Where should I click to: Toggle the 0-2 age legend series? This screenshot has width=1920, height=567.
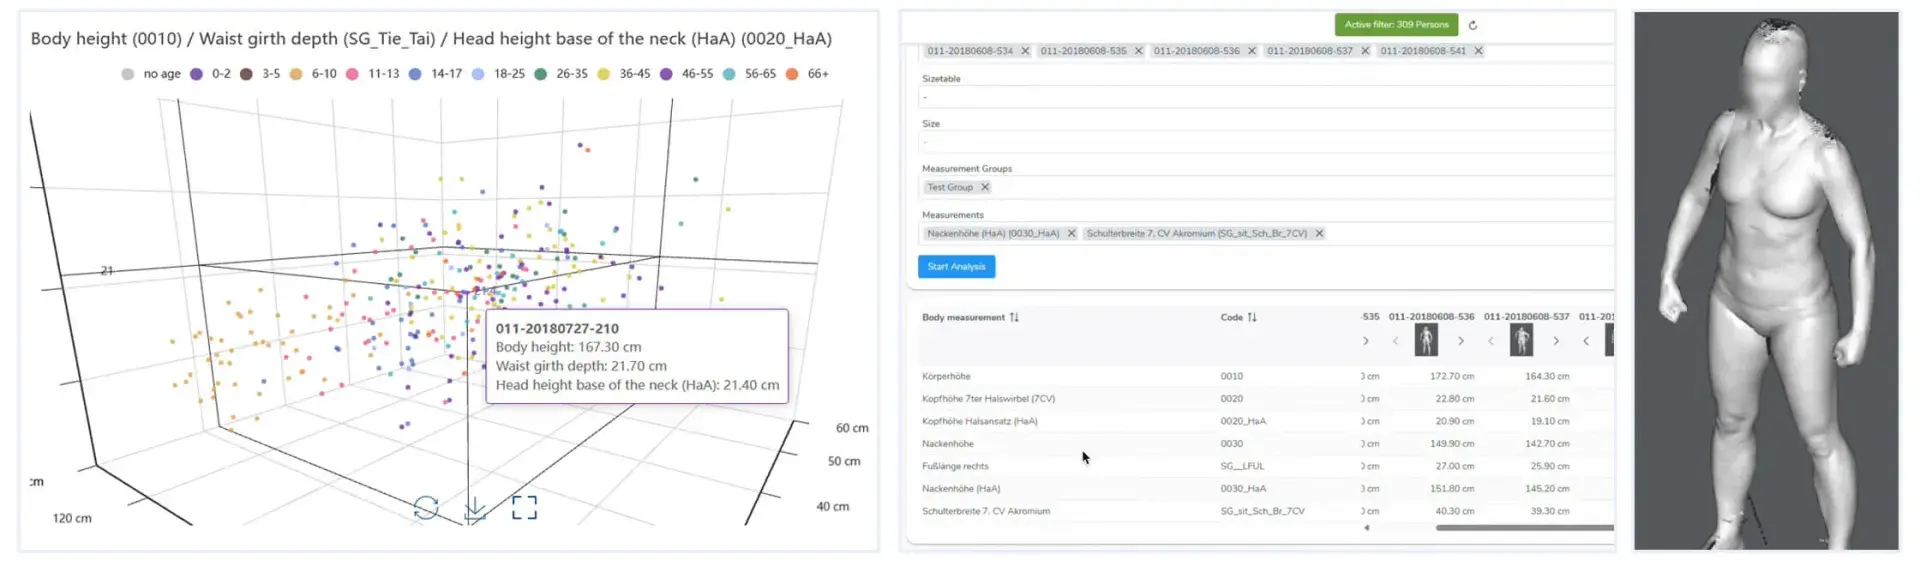[x=210, y=74]
